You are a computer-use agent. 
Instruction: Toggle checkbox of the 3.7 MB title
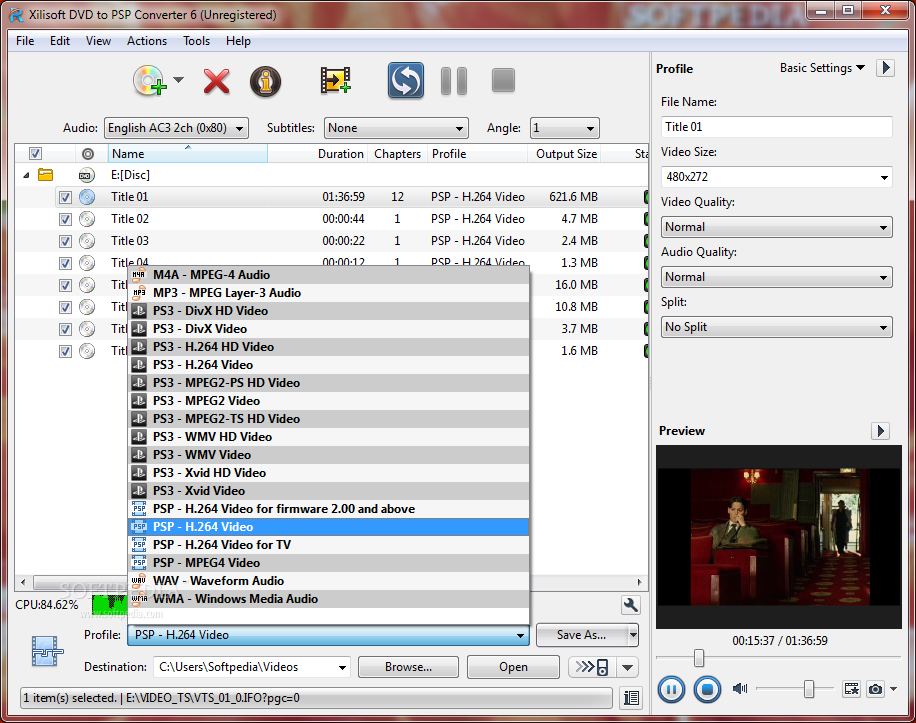tap(65, 329)
